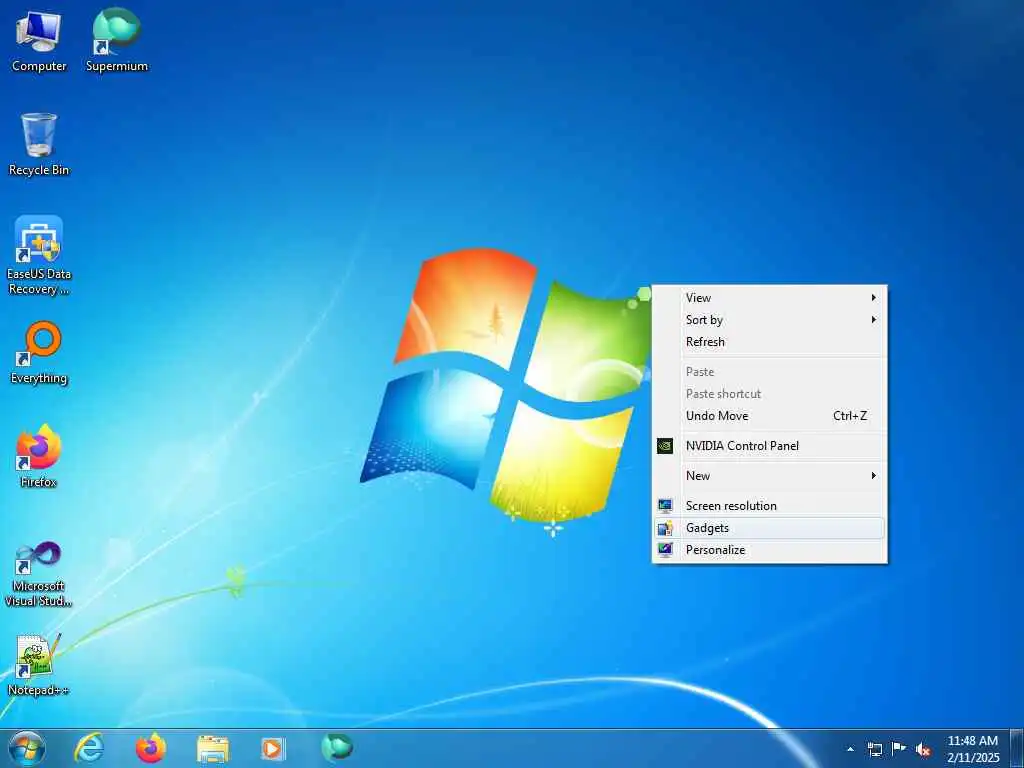Open NVIDIA Control Panel from context menu

(769, 446)
